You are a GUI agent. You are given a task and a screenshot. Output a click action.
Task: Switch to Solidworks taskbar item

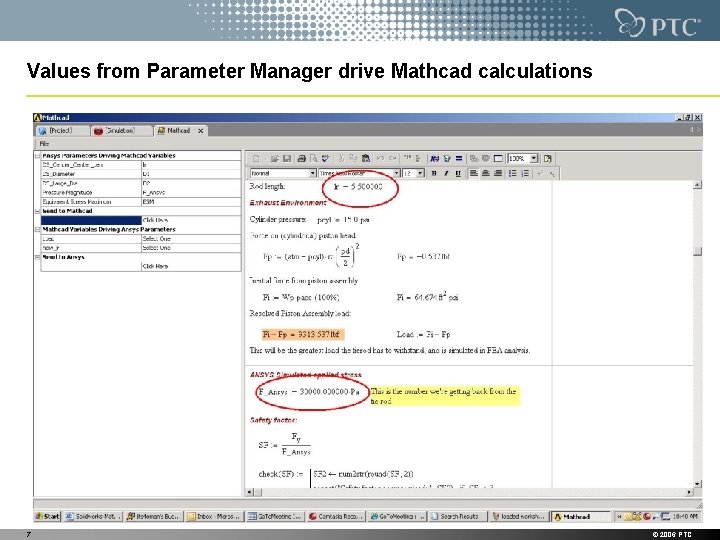93,517
